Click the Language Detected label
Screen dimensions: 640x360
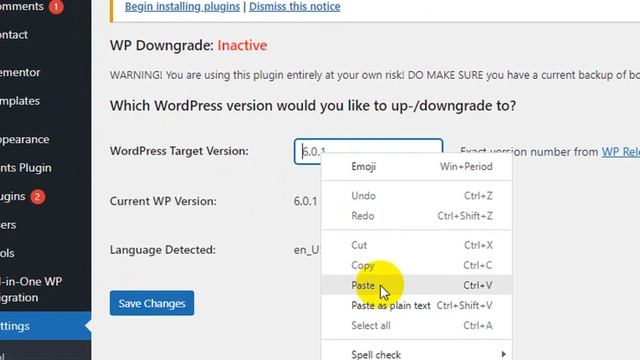click(x=162, y=250)
